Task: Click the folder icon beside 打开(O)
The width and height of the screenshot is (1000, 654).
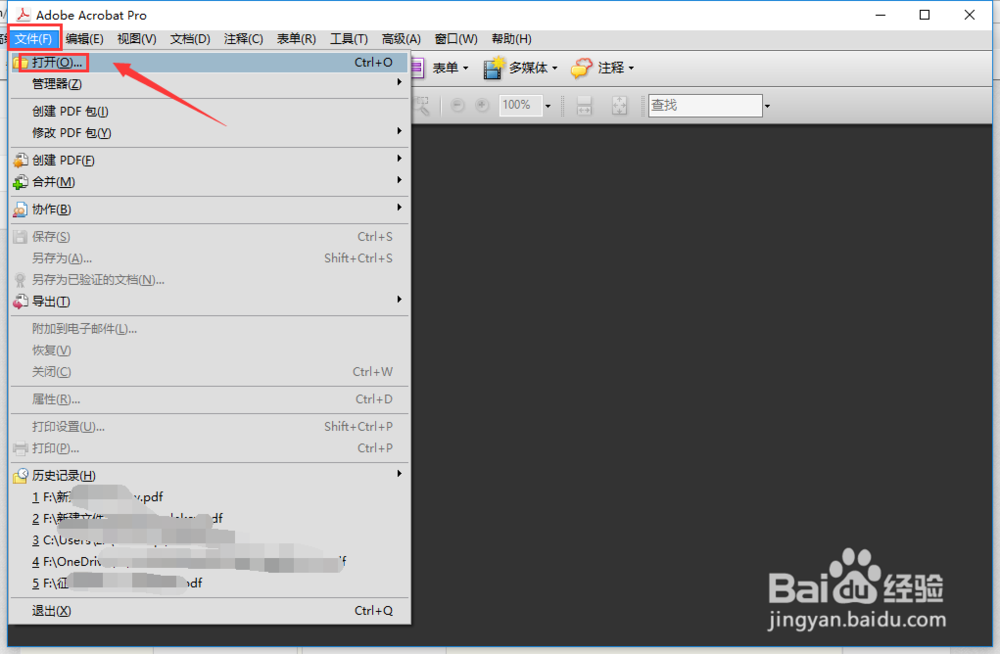Action: click(x=20, y=63)
